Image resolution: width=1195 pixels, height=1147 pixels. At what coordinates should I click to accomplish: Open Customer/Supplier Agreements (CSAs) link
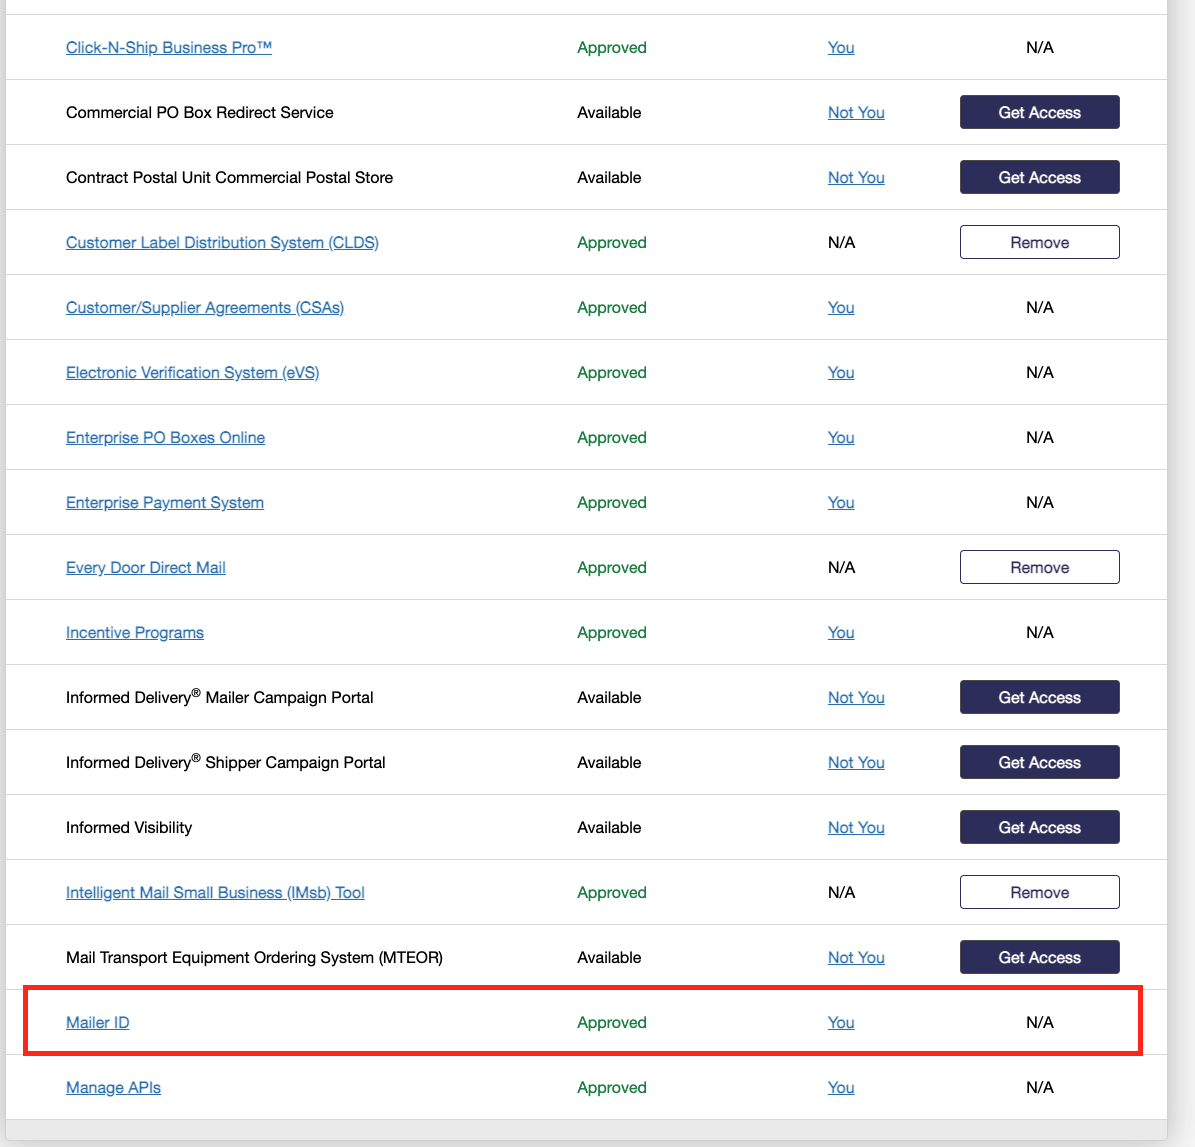(x=204, y=307)
